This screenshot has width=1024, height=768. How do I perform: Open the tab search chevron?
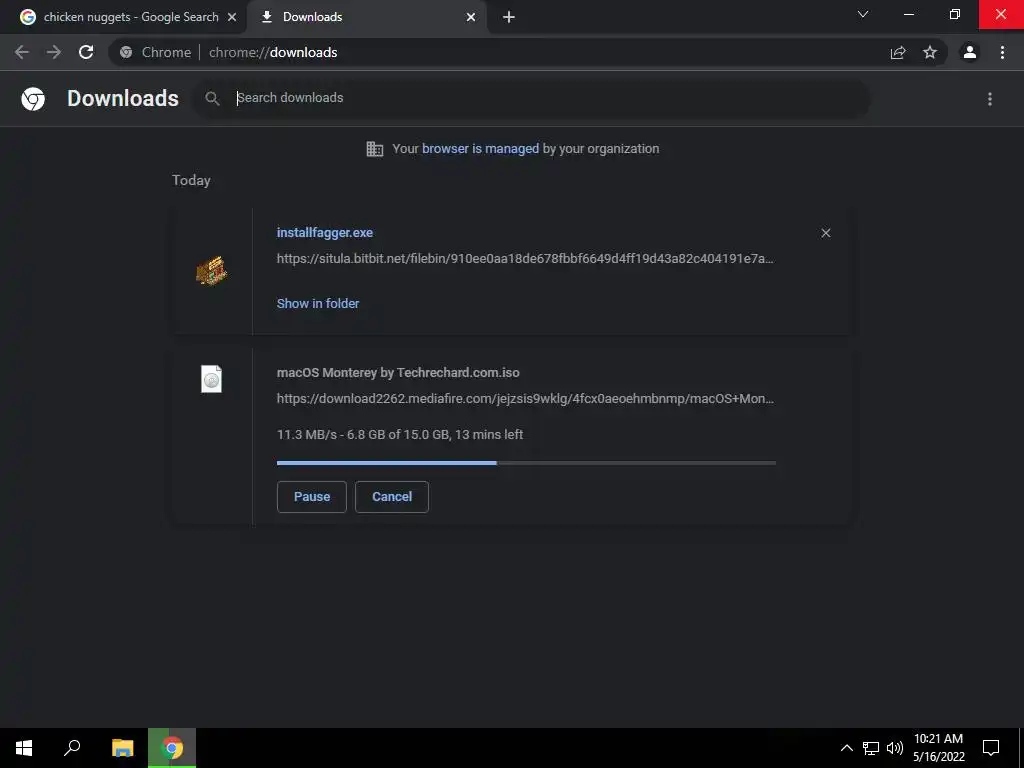tap(863, 14)
